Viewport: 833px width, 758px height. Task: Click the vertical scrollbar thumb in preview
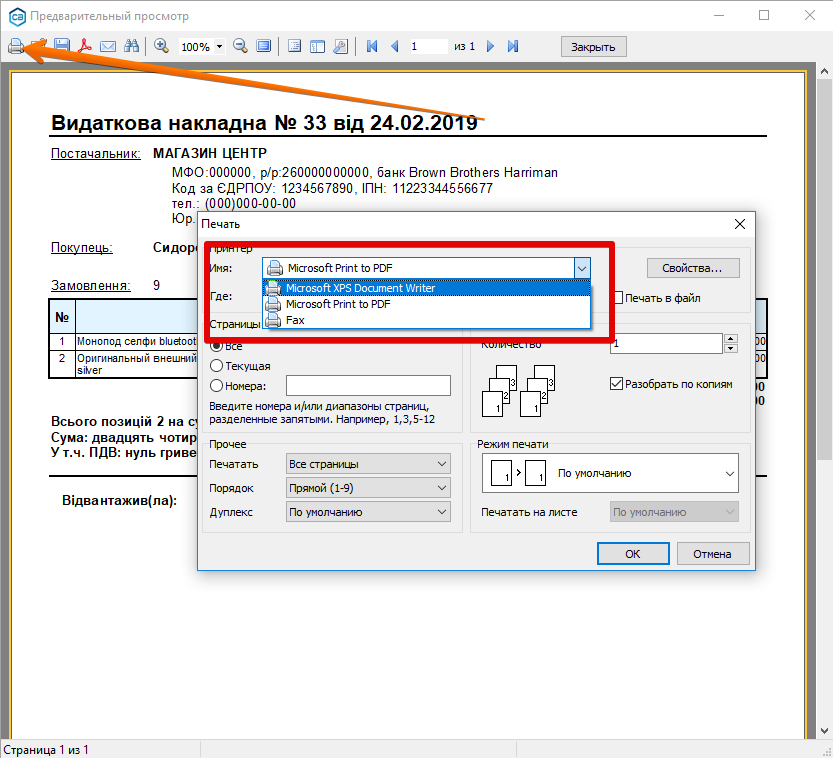click(824, 269)
